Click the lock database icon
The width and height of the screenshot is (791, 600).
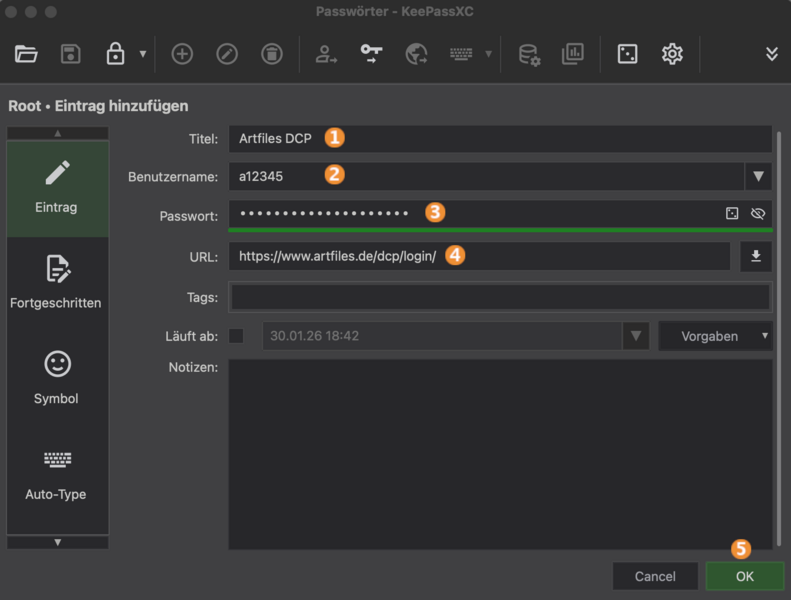click(116, 54)
